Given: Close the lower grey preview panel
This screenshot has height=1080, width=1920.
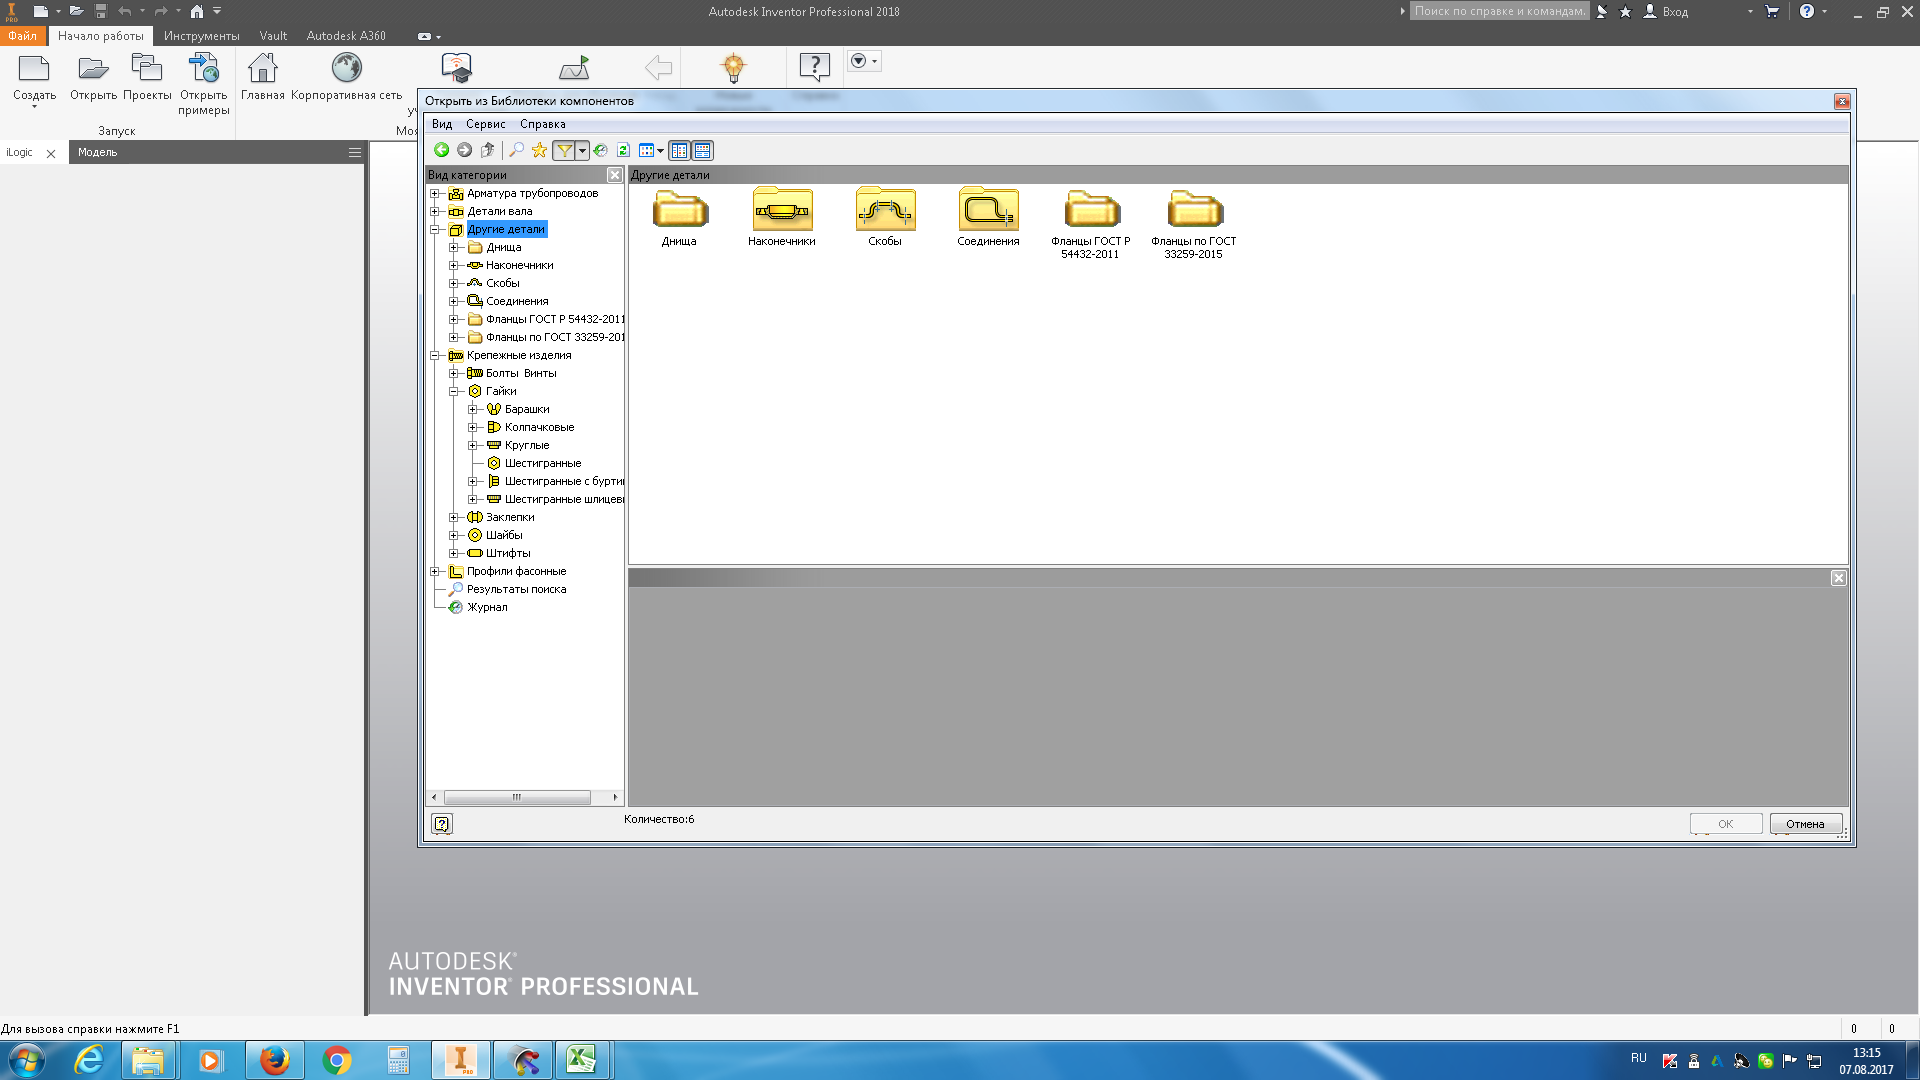Looking at the screenshot, I should 1838,578.
